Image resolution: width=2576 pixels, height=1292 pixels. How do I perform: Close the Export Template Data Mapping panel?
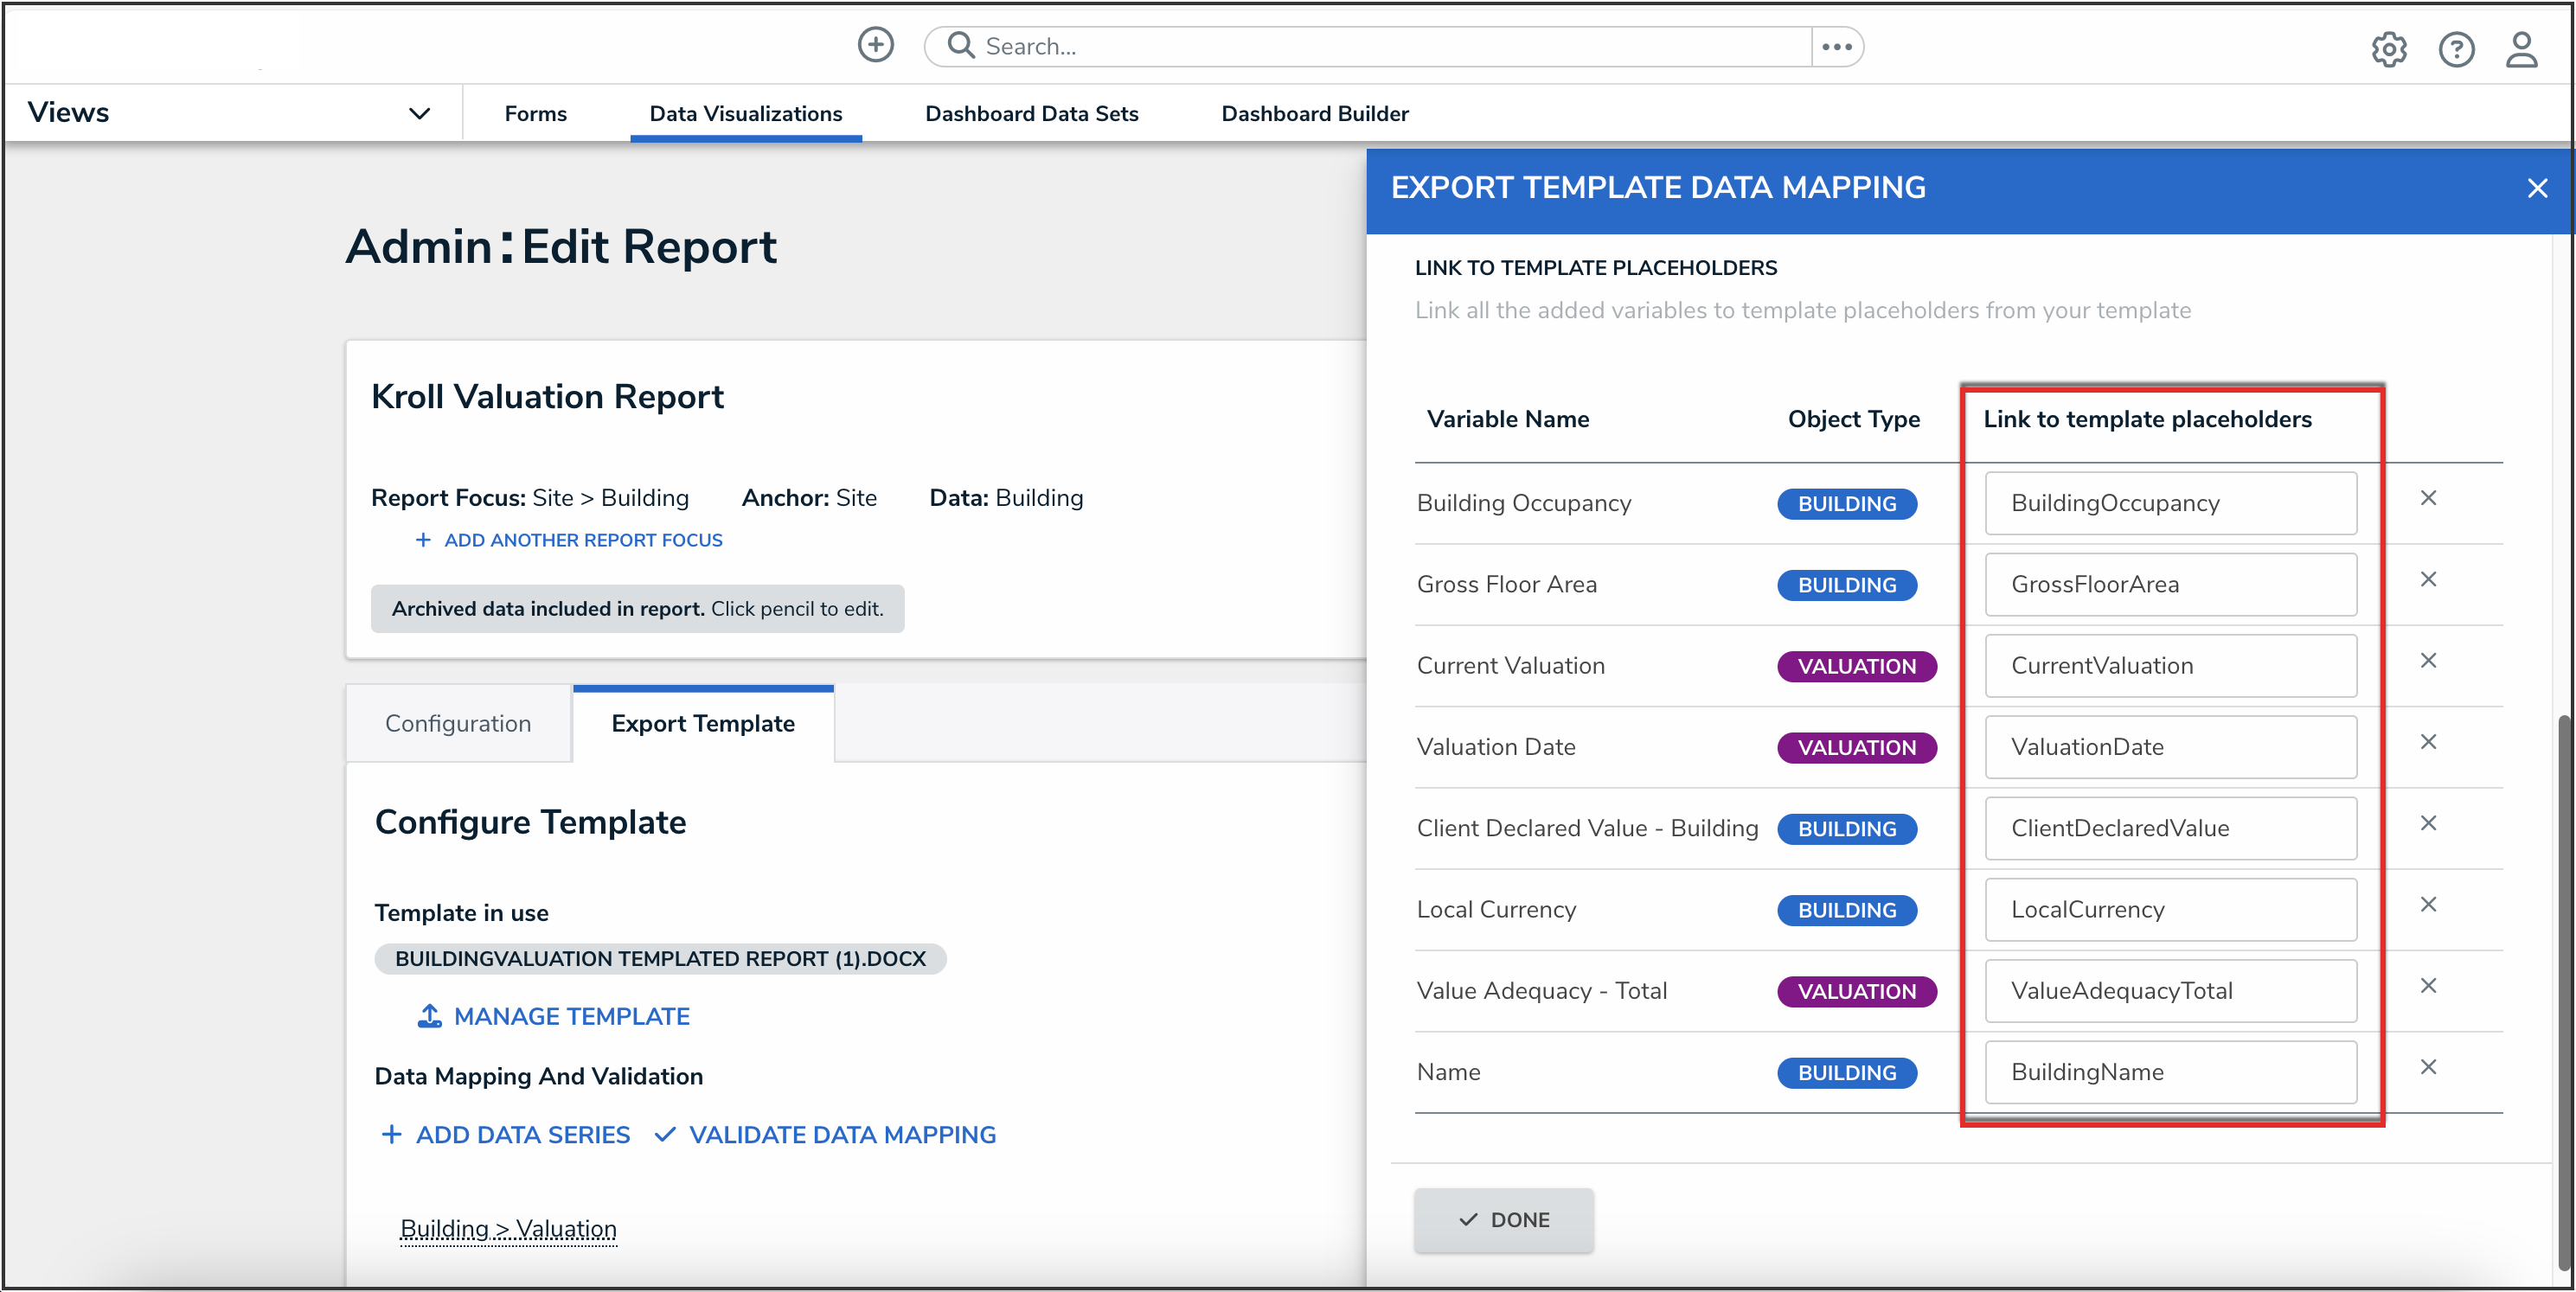pyautogui.click(x=2536, y=188)
